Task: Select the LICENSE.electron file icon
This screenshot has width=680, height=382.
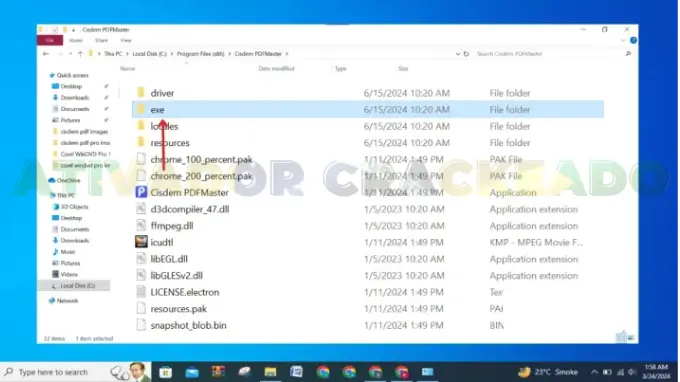Action: click(x=141, y=292)
